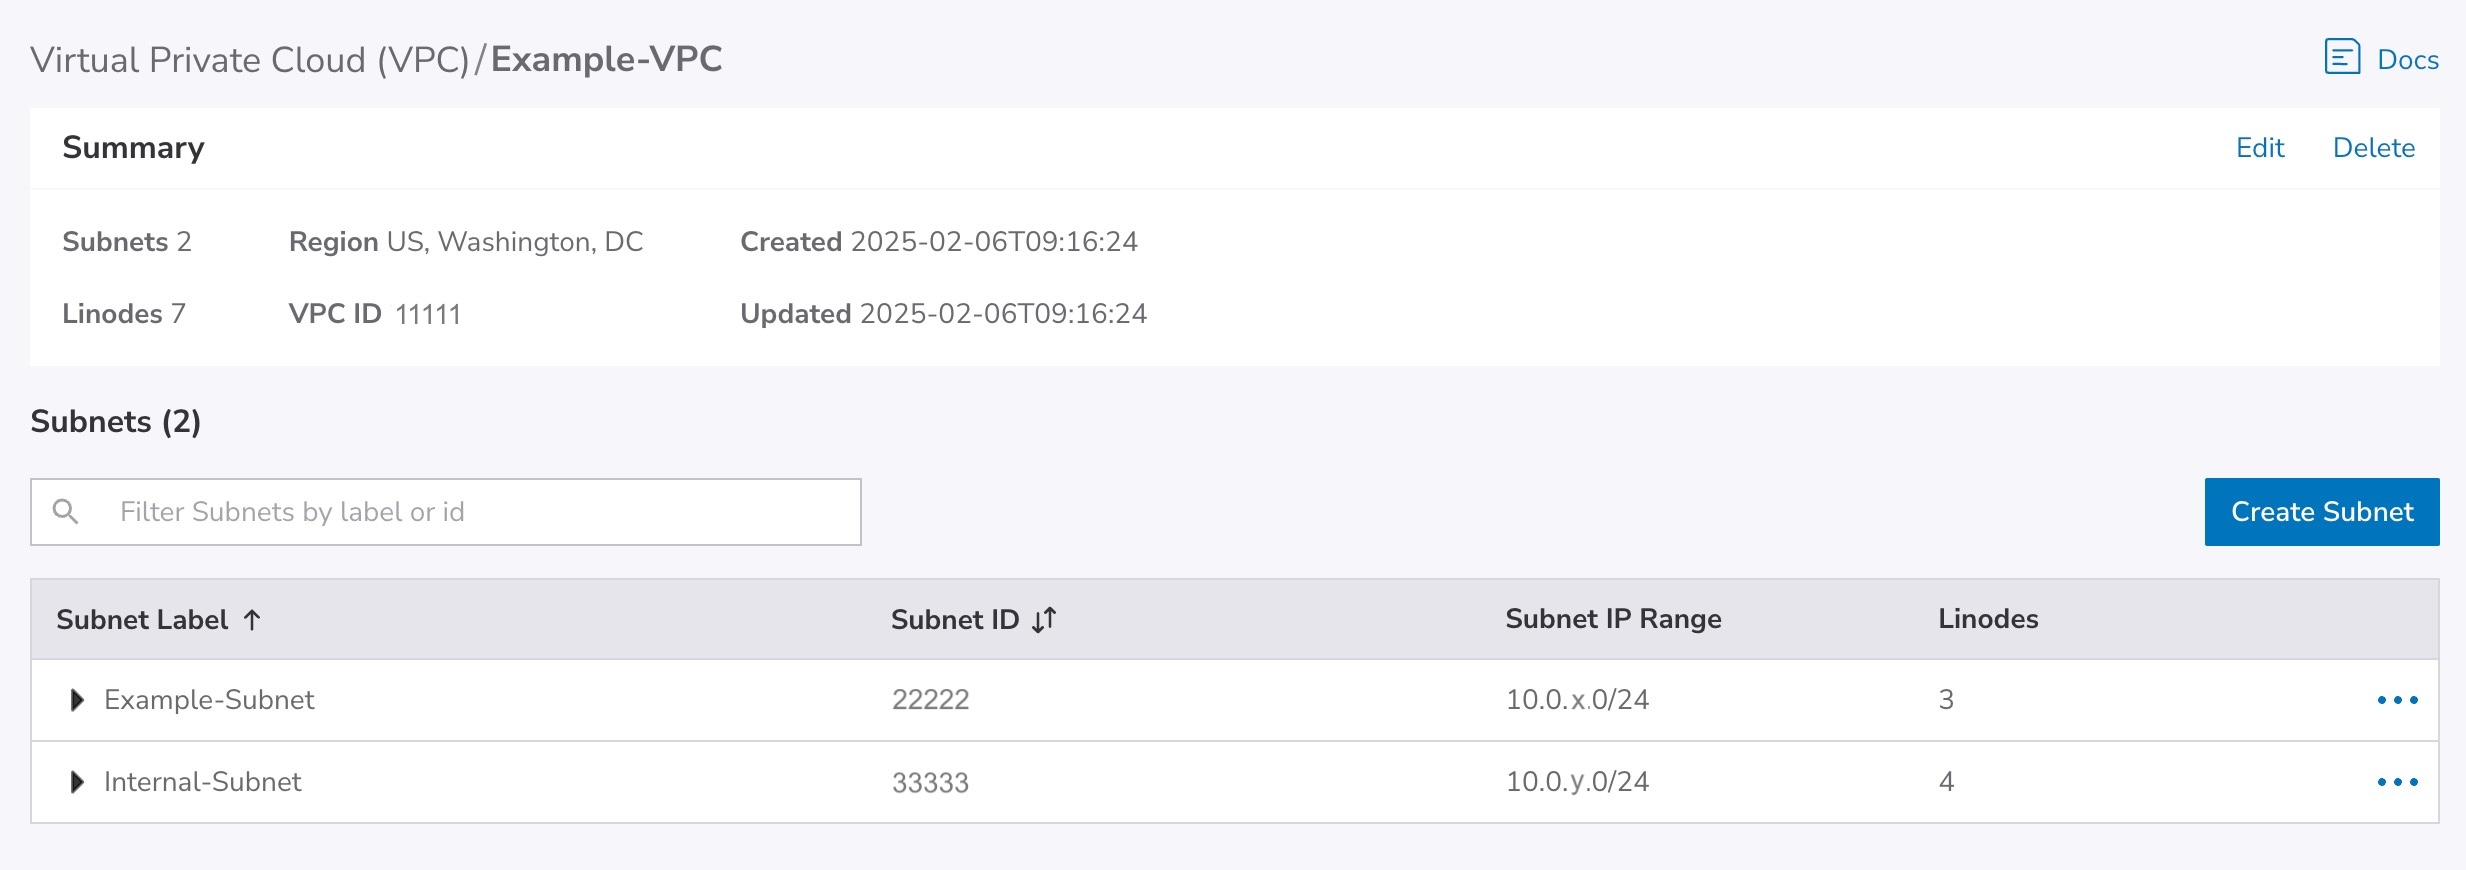Focus the Filter Subnets by label field
This screenshot has width=2466, height=870.
pos(480,512)
